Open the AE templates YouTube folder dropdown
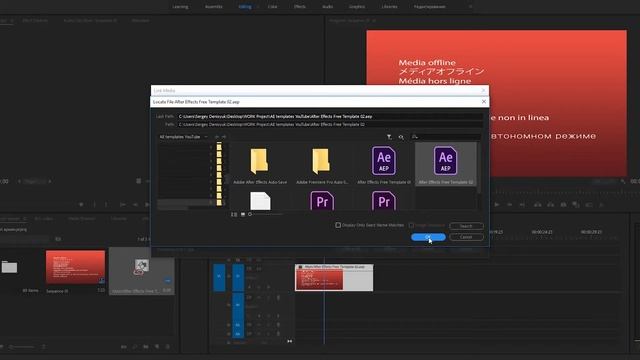Image resolution: width=640 pixels, height=360 pixels. pyautogui.click(x=183, y=137)
